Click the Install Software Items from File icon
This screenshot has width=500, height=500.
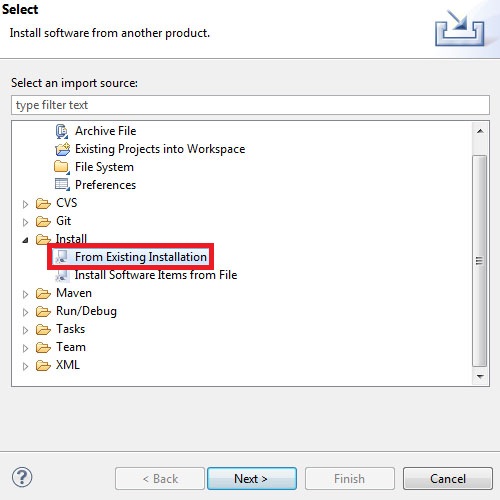coord(62,275)
